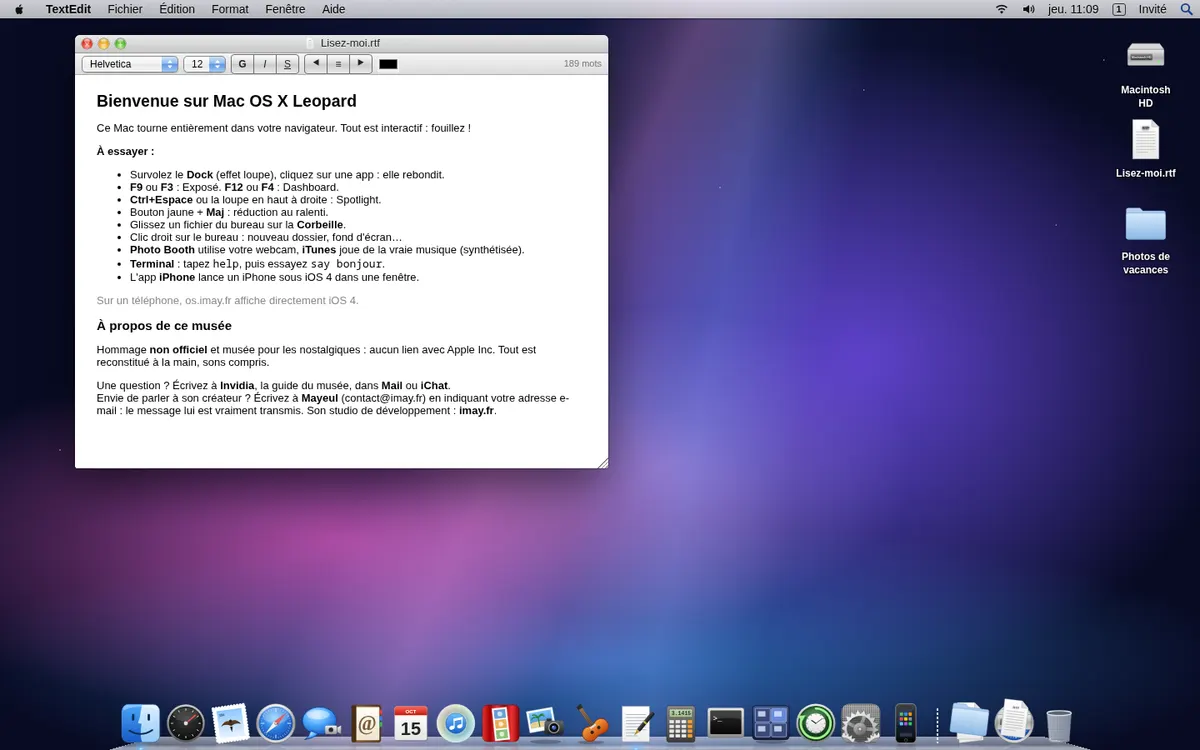Click the Terminal help bullet line
1200x750 pixels.
[x=257, y=264]
